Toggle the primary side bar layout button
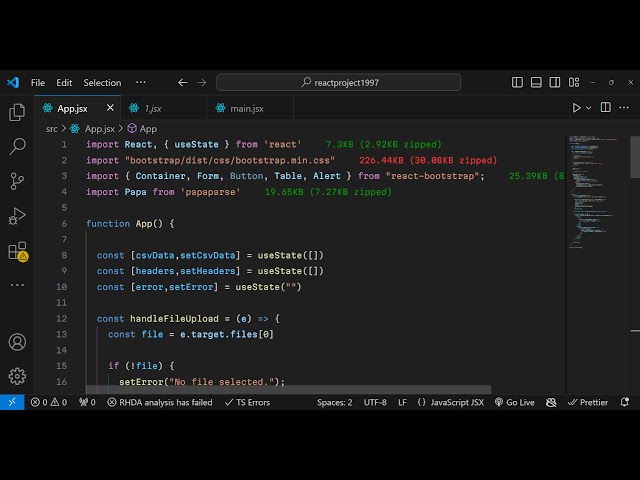This screenshot has height=480, width=640. click(517, 82)
